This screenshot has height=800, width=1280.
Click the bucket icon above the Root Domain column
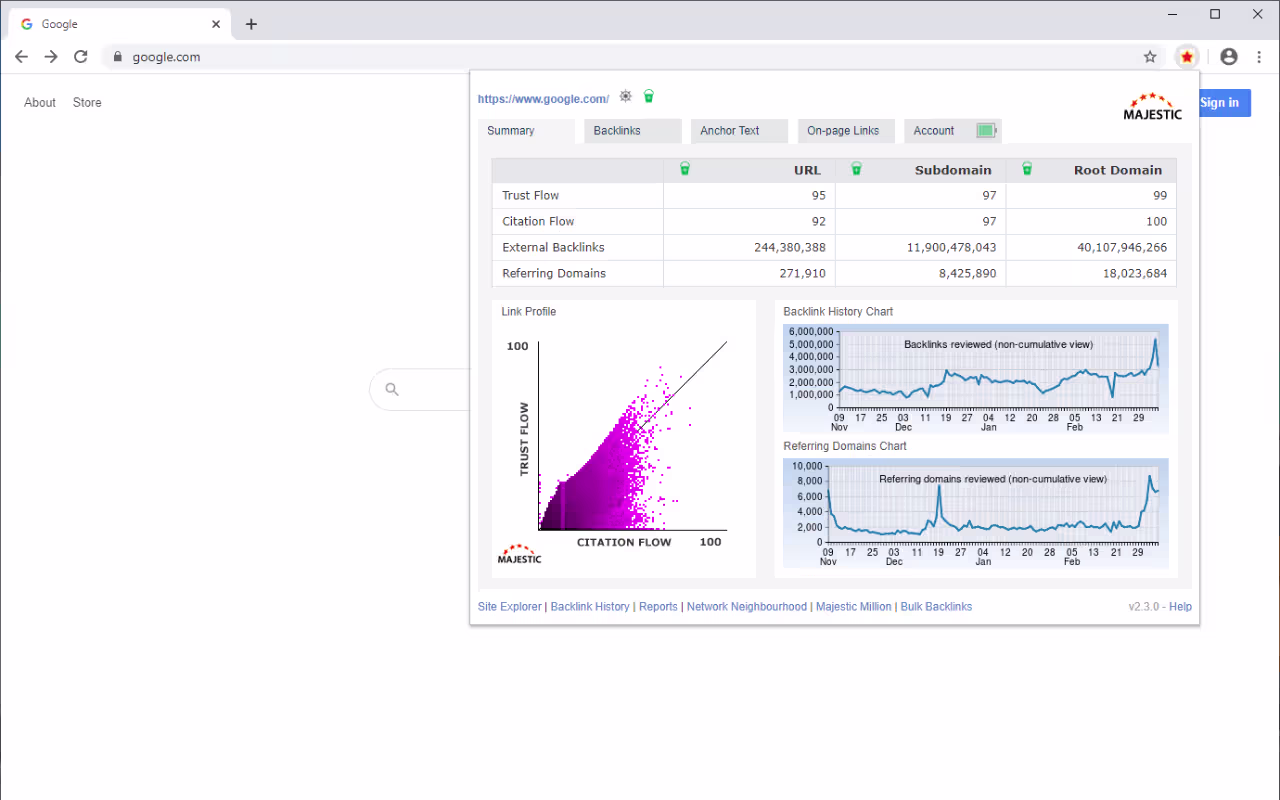click(x=1027, y=169)
